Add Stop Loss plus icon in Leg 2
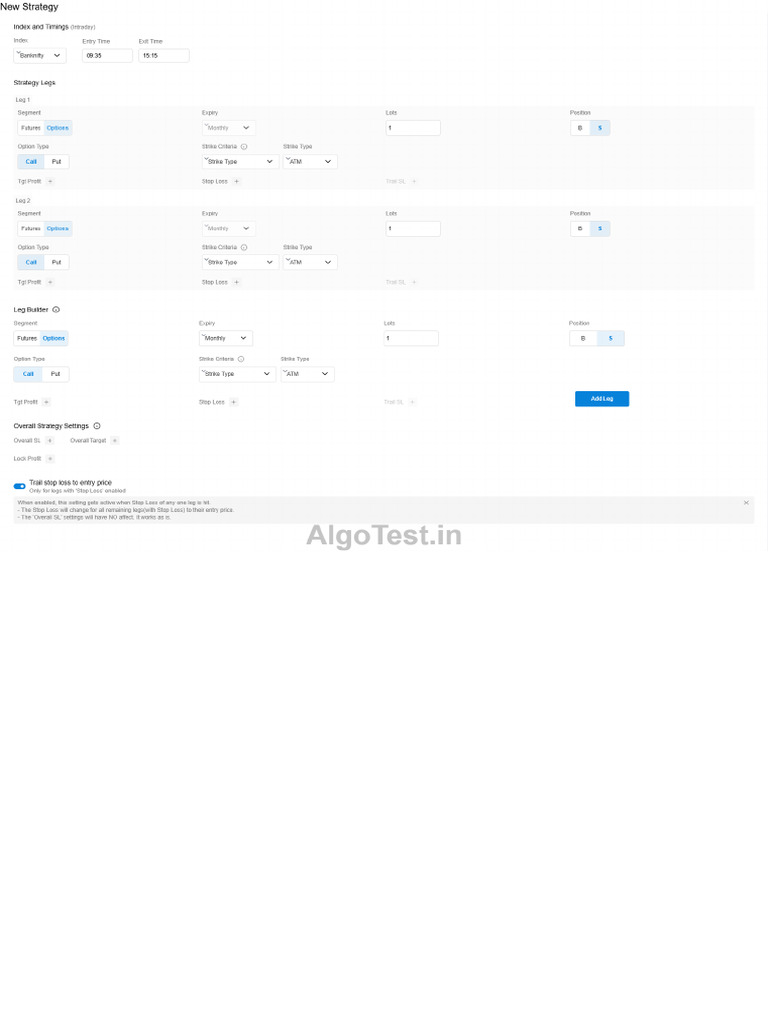 click(x=236, y=282)
